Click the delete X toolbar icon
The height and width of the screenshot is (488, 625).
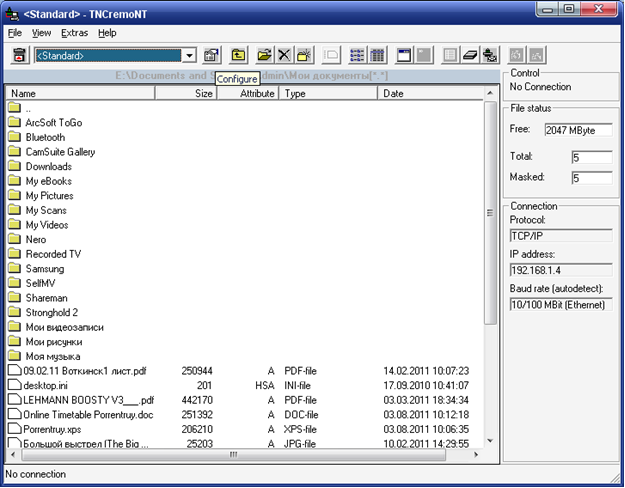coord(284,56)
